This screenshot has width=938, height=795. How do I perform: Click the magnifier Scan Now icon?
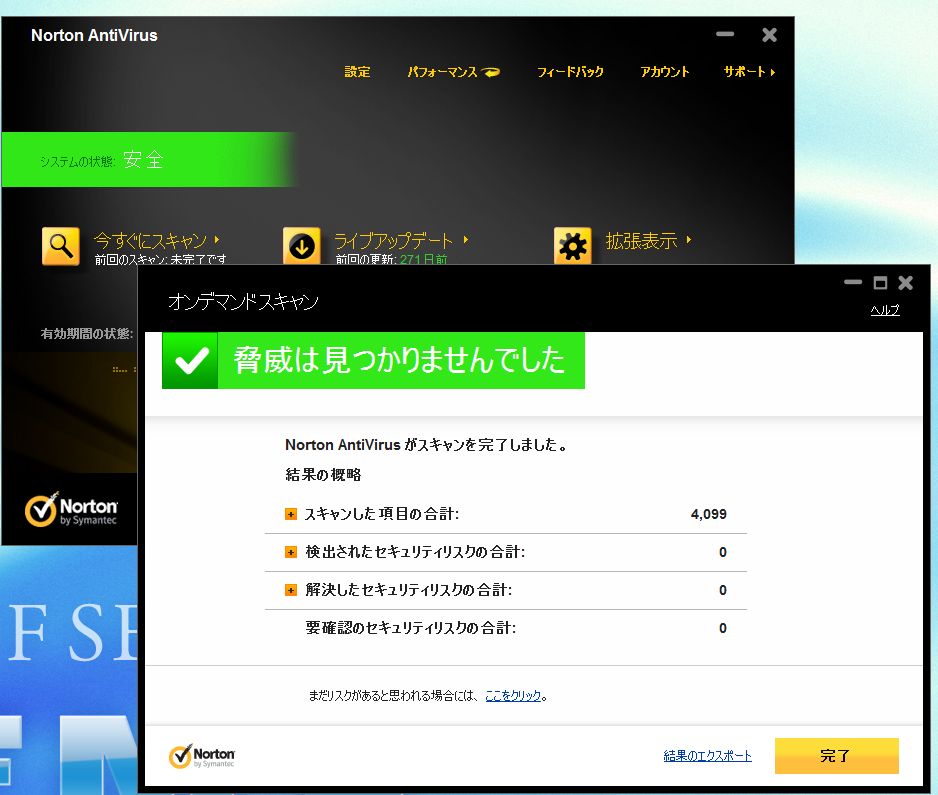click(x=60, y=245)
